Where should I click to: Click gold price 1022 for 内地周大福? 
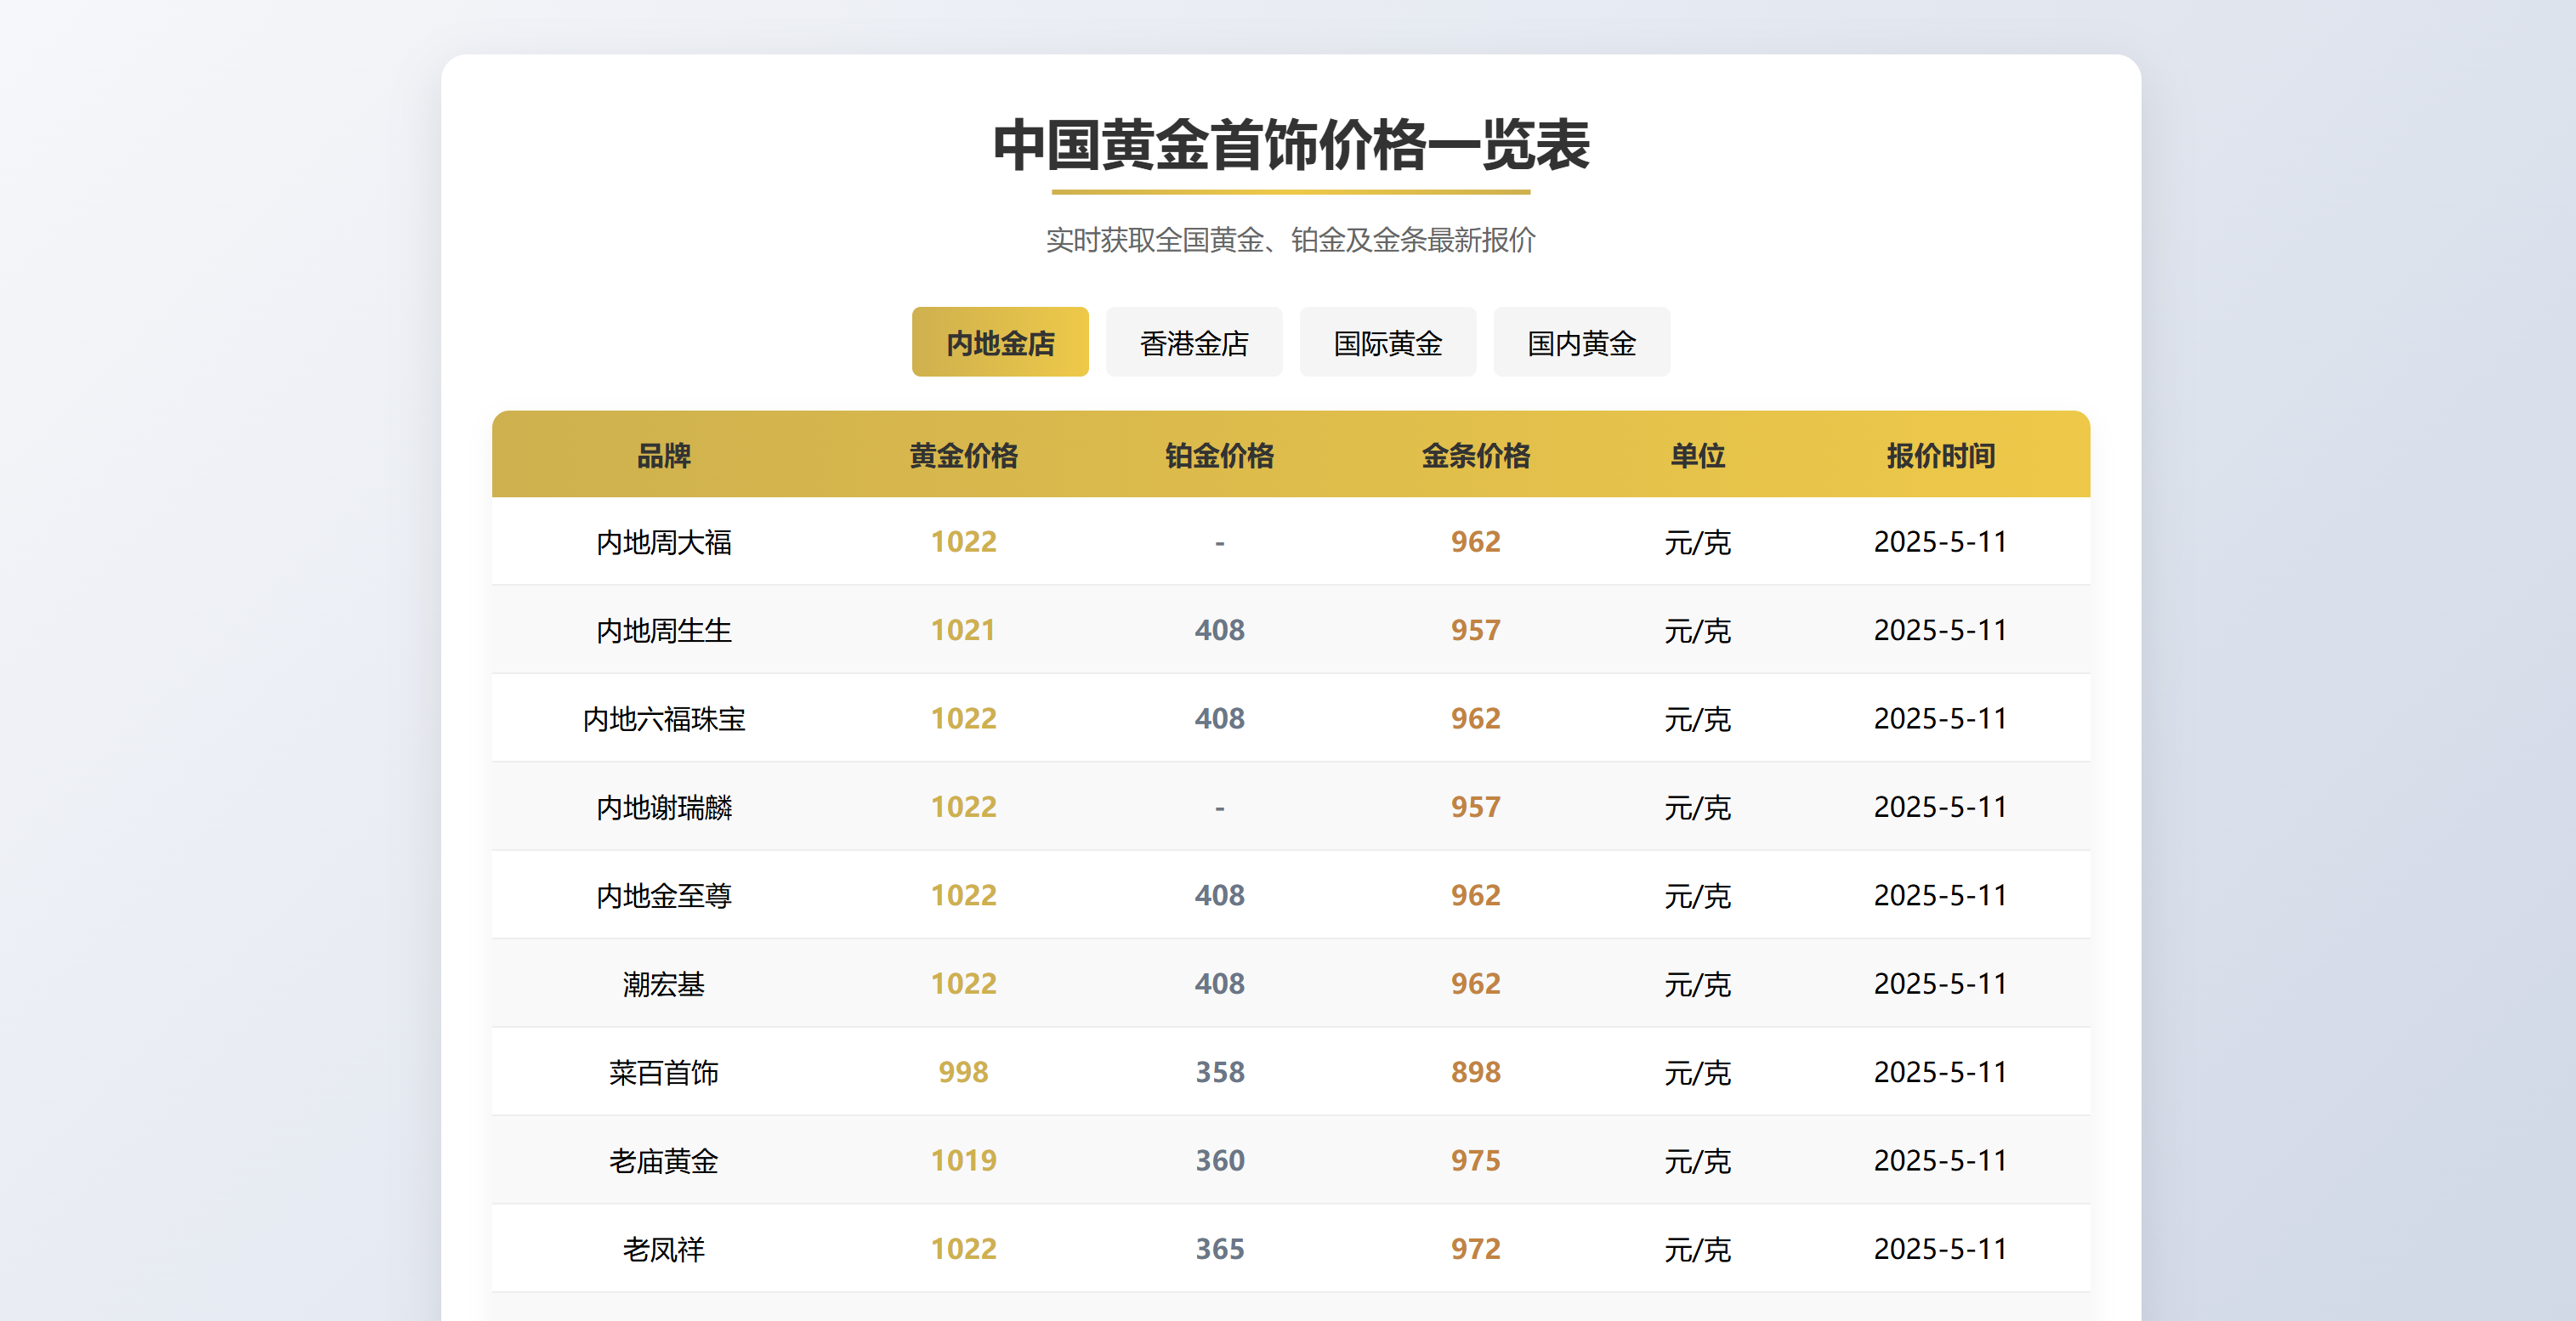coord(963,542)
